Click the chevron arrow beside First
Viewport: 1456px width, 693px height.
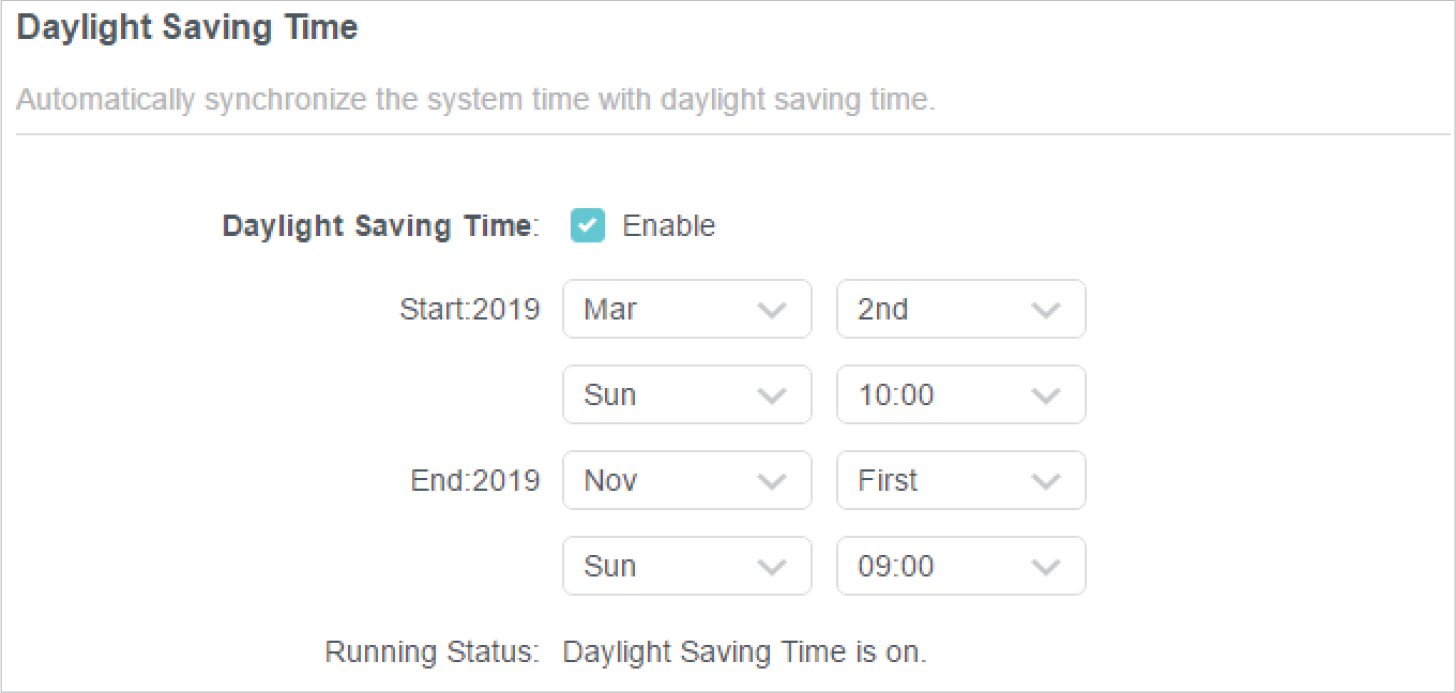click(x=1045, y=482)
